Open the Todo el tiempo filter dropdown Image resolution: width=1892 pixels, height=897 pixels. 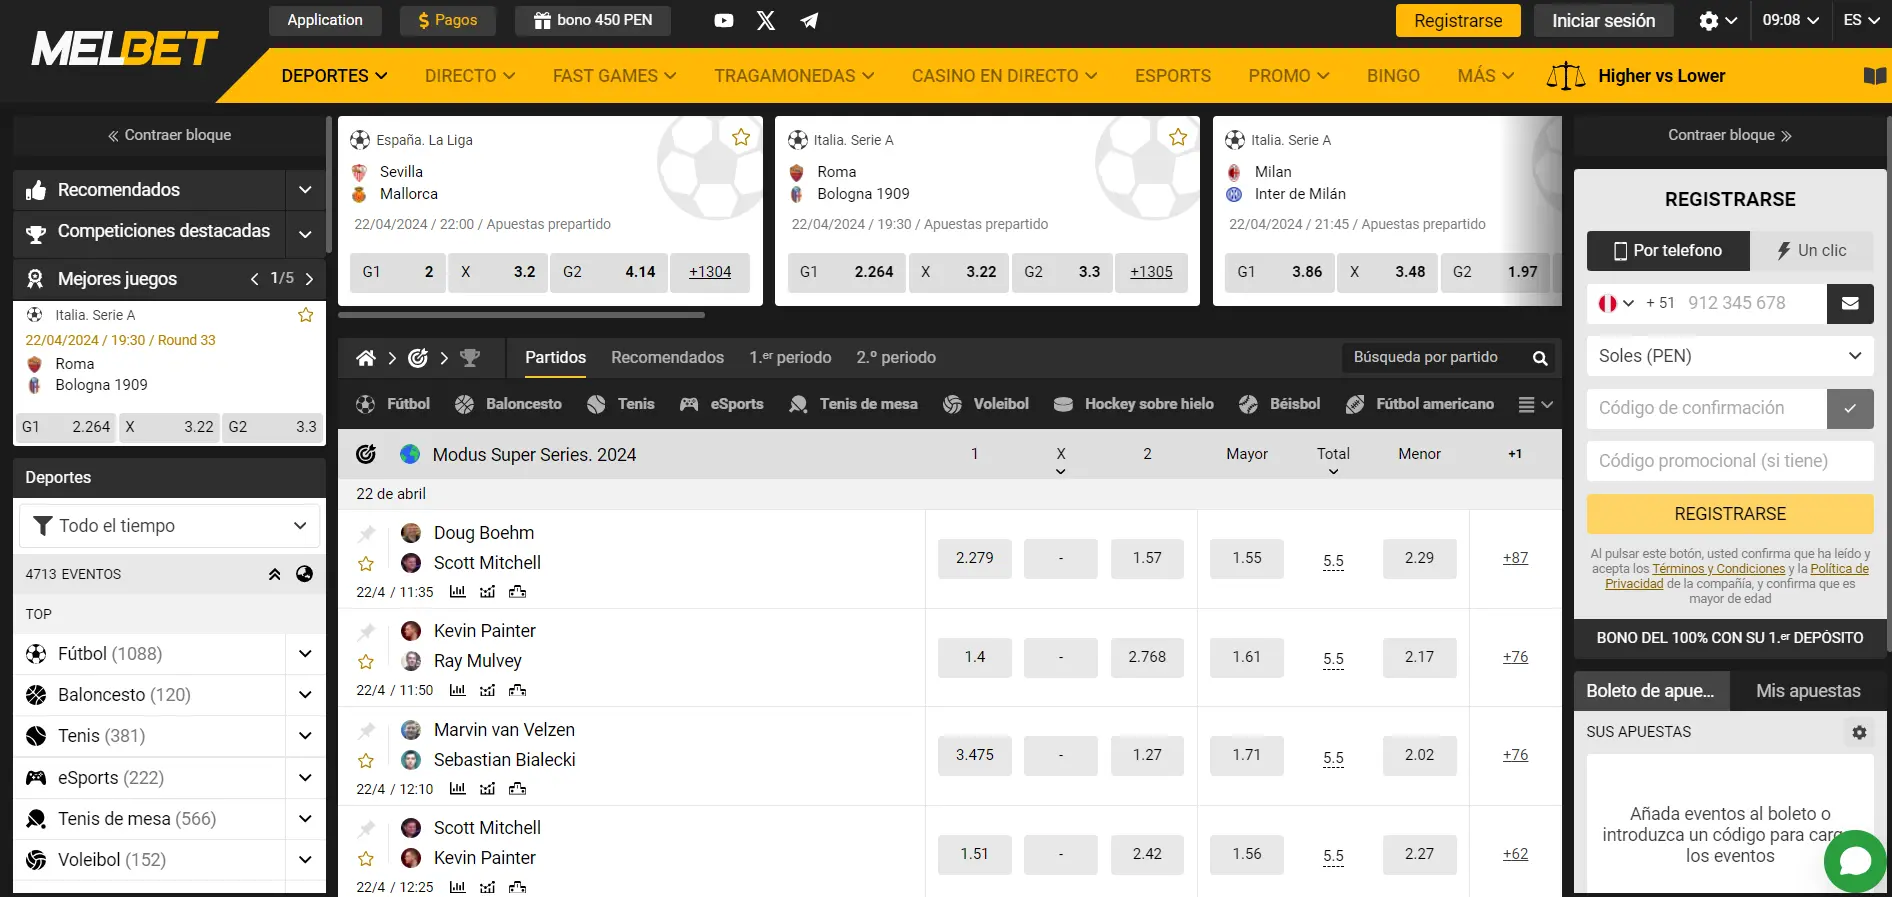[170, 526]
